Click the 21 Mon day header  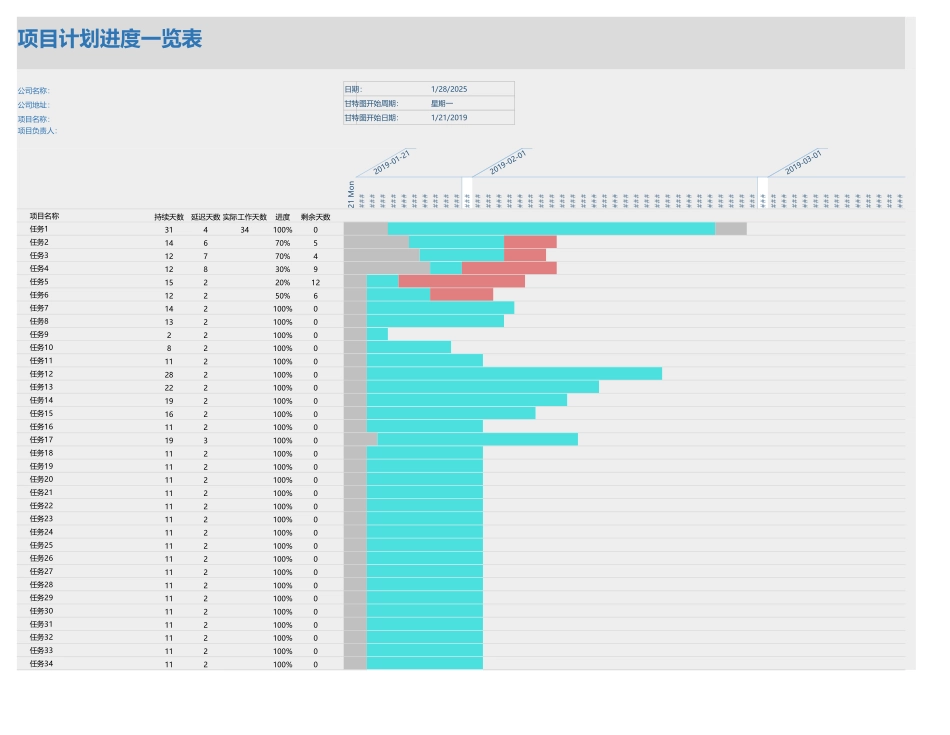click(351, 194)
